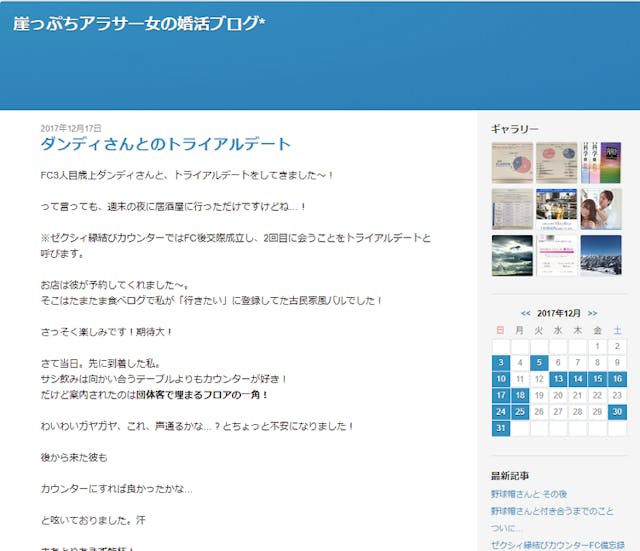The width and height of the screenshot is (640, 551).
Task: Select calendar date 31
Action: point(501,428)
